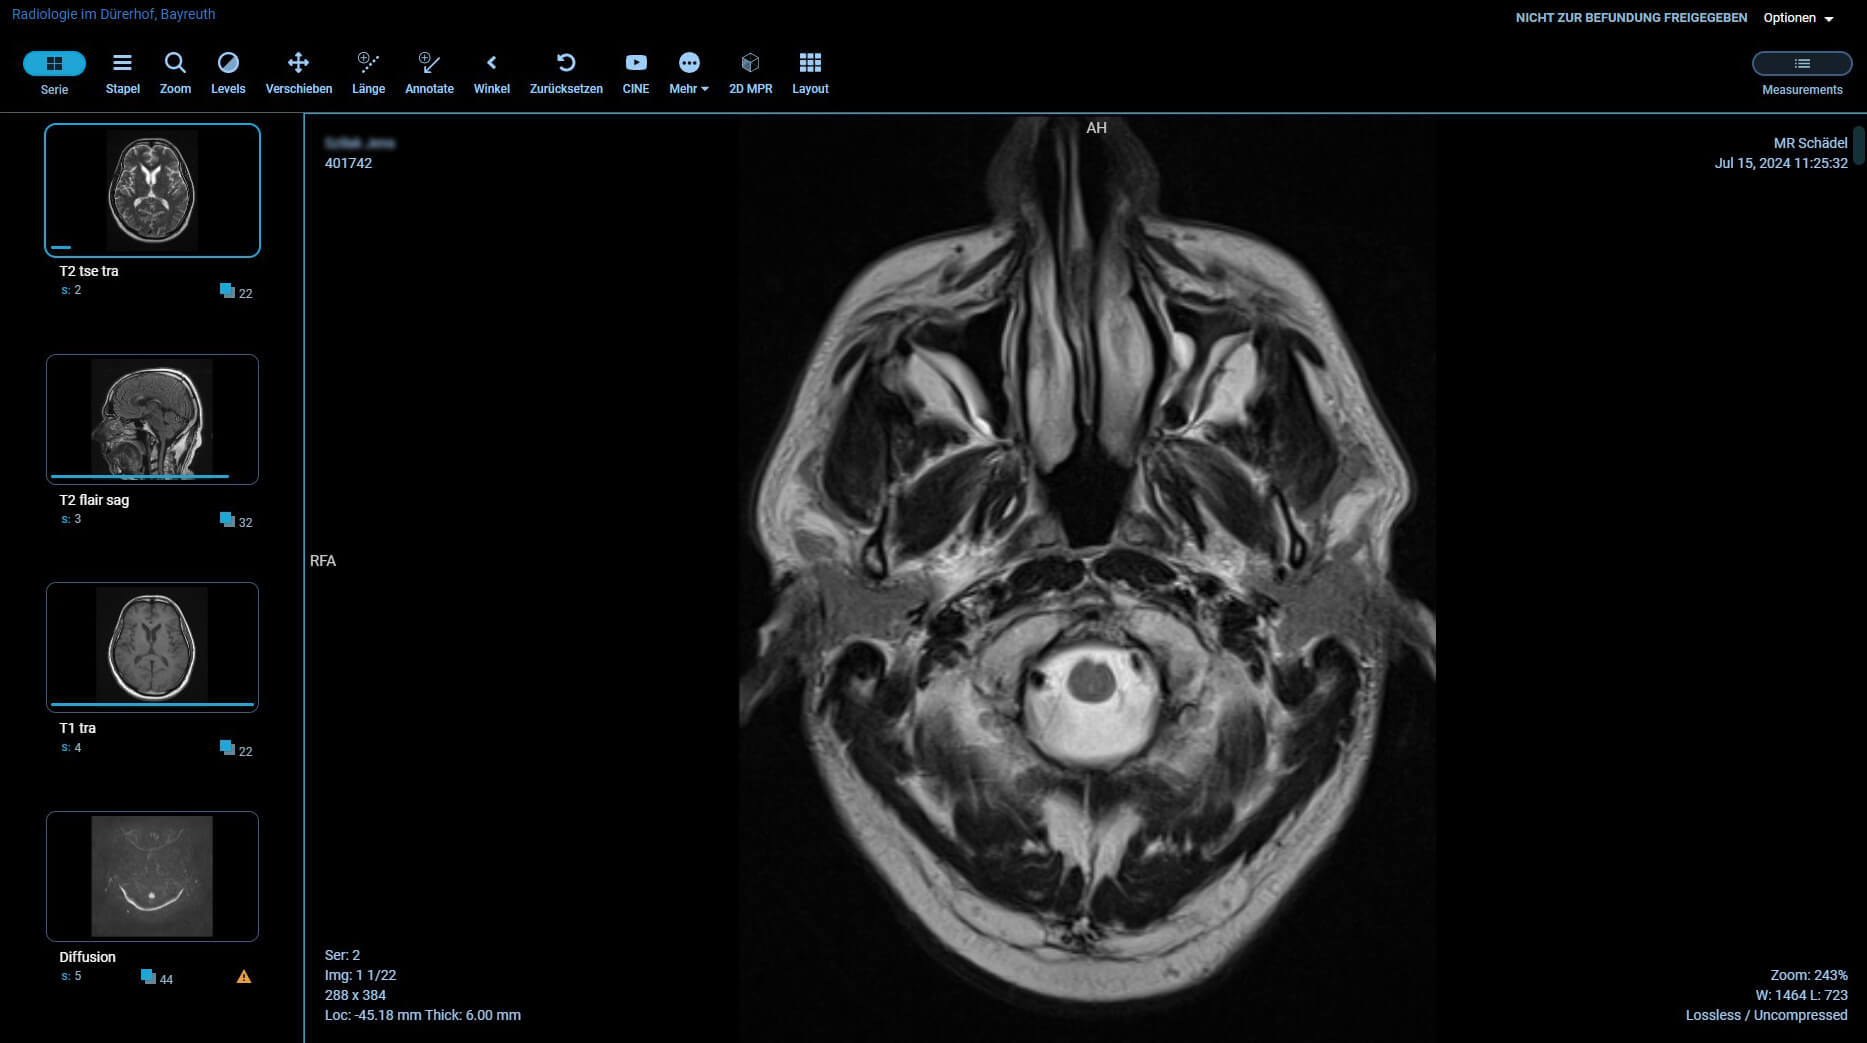Open the Radiologie im Dürerhof, Bayreuth link
This screenshot has width=1867, height=1043.
click(x=114, y=14)
